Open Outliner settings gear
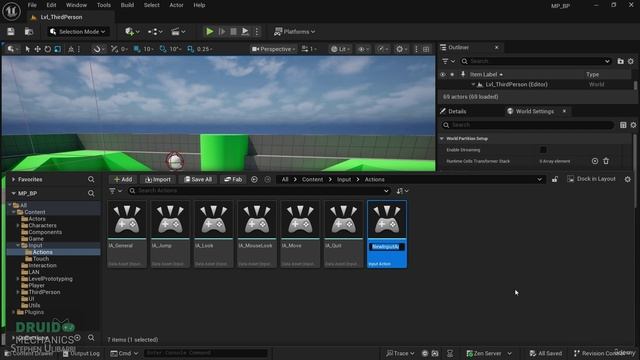640x360 pixels. coord(631,61)
